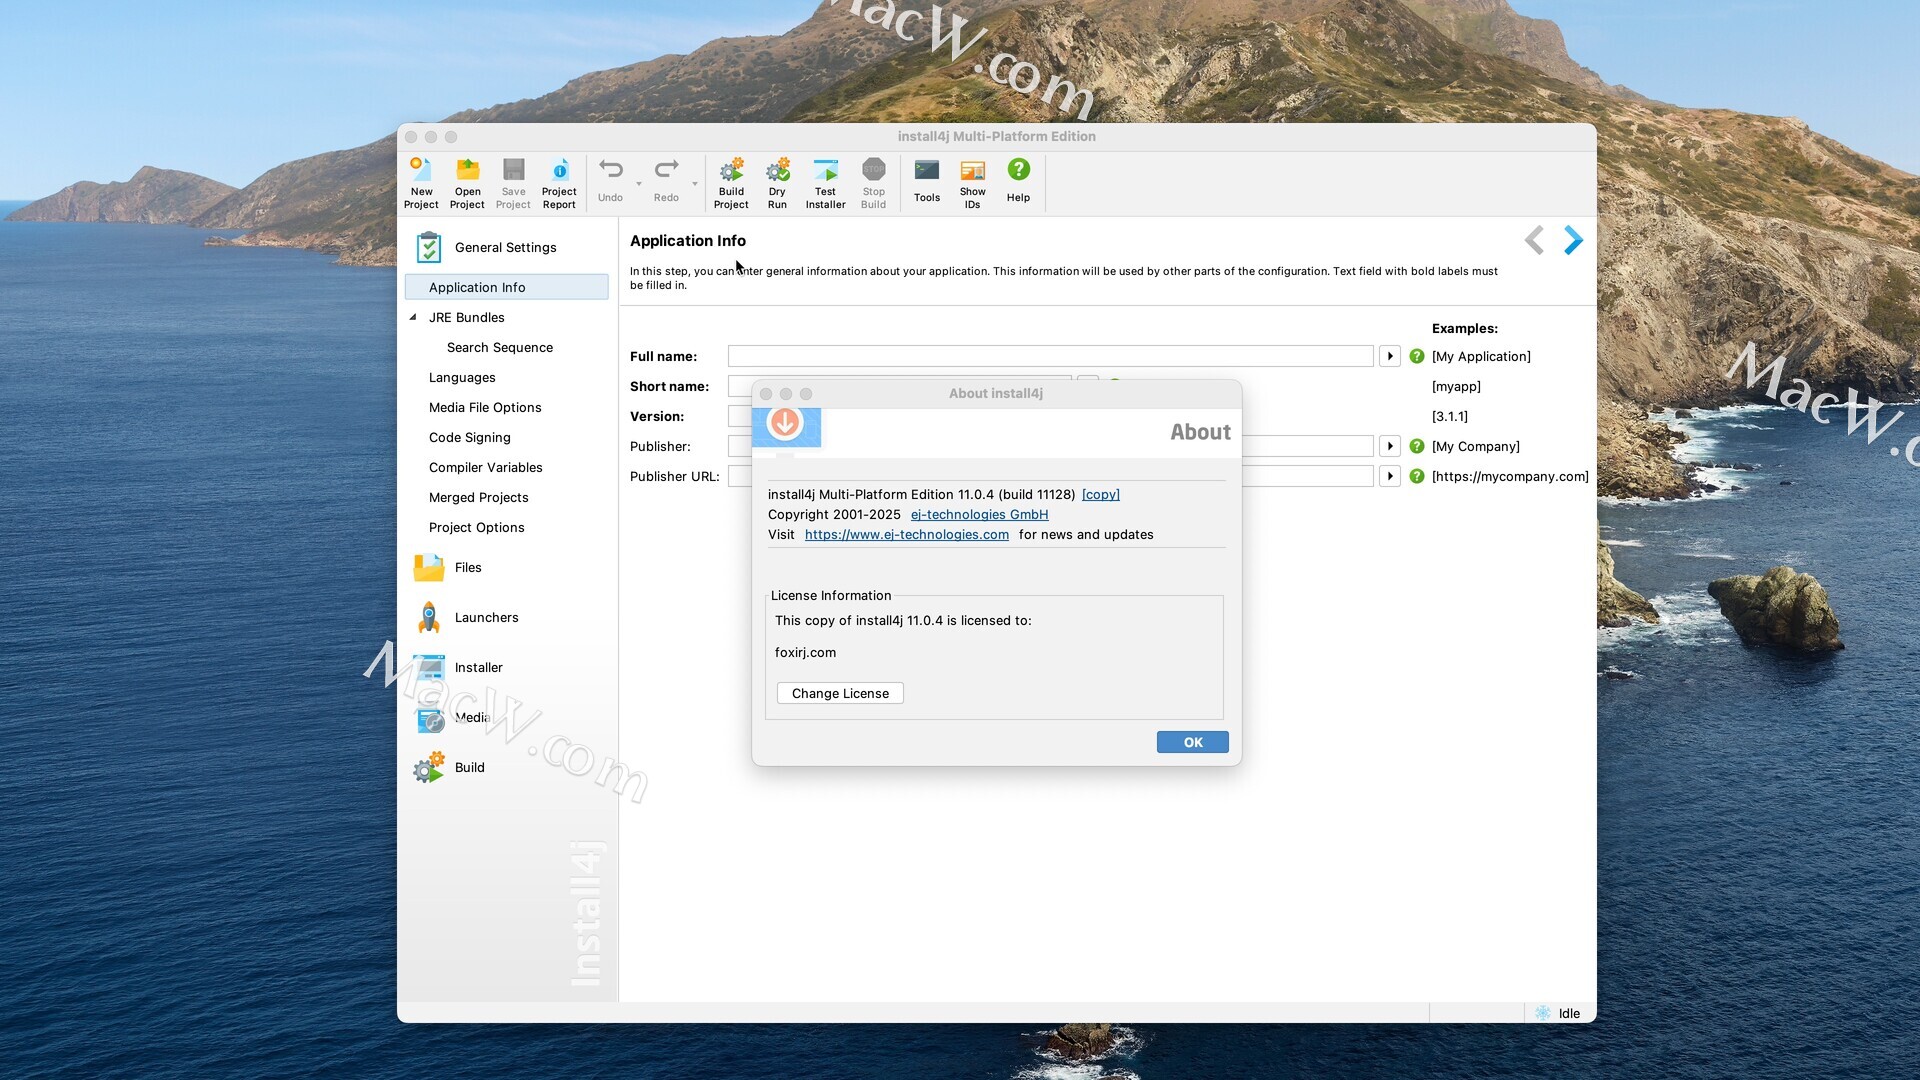The width and height of the screenshot is (1920, 1080).
Task: Click the Stop Build icon
Action: coord(873,183)
